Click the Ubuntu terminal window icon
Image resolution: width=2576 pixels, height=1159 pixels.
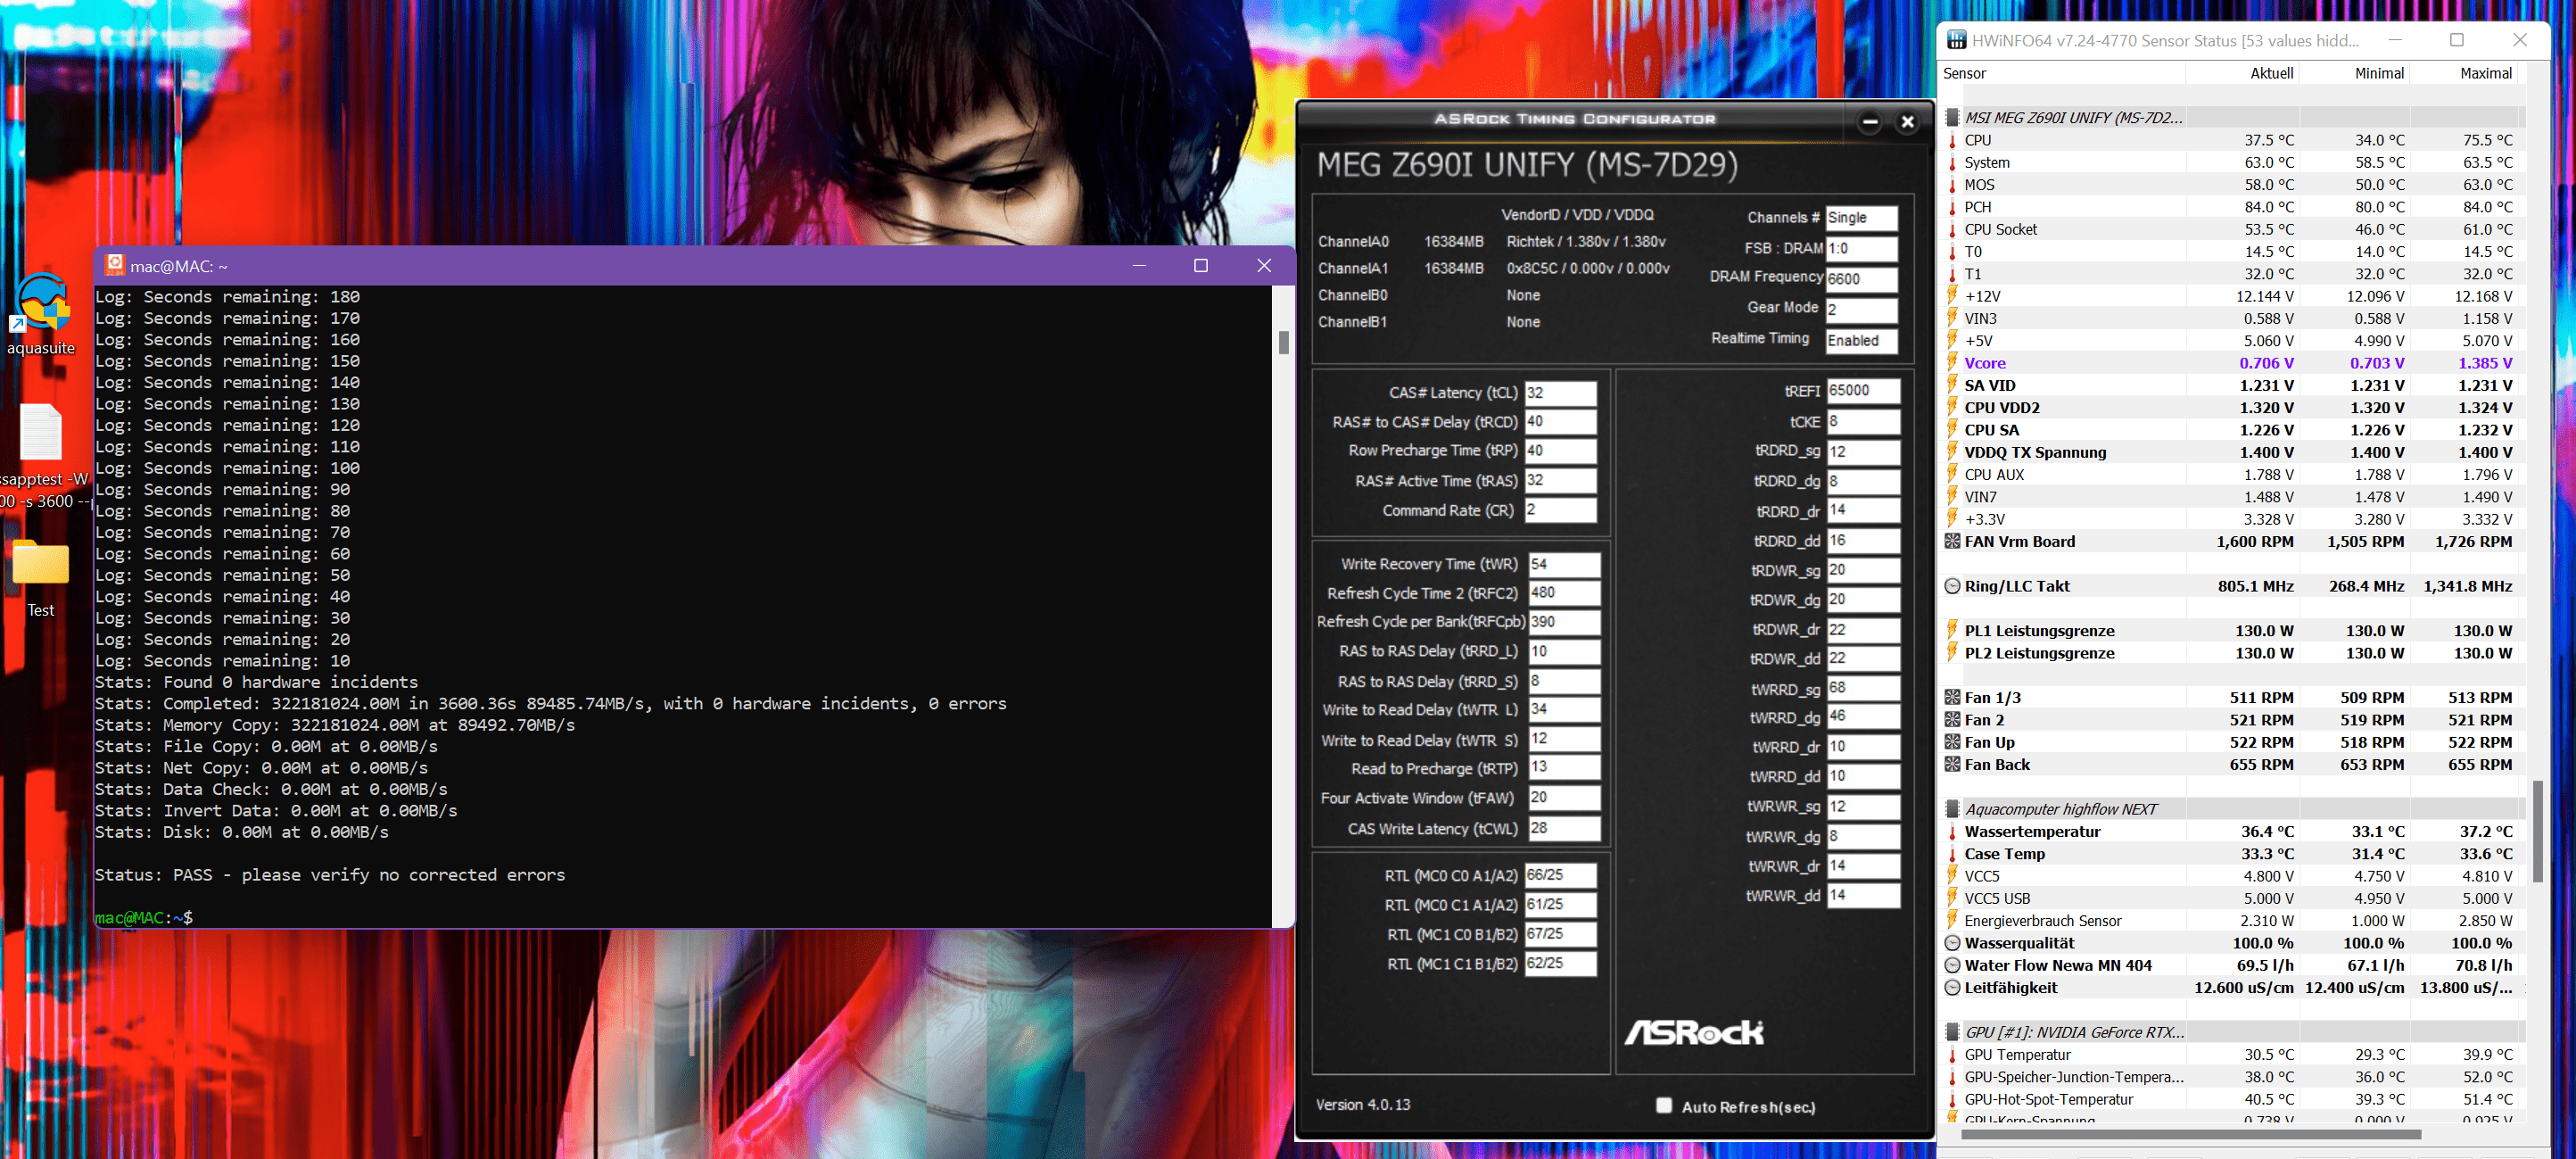[x=115, y=265]
